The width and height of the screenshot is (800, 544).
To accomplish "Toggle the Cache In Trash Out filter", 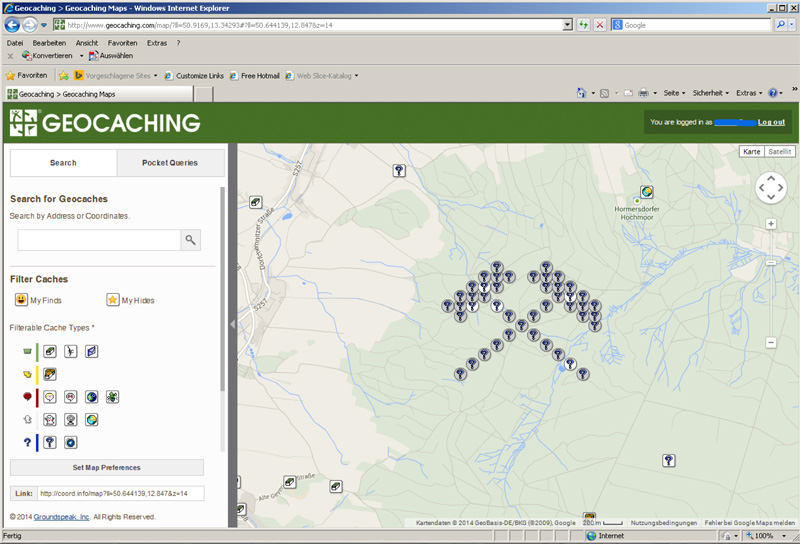I will coord(112,397).
